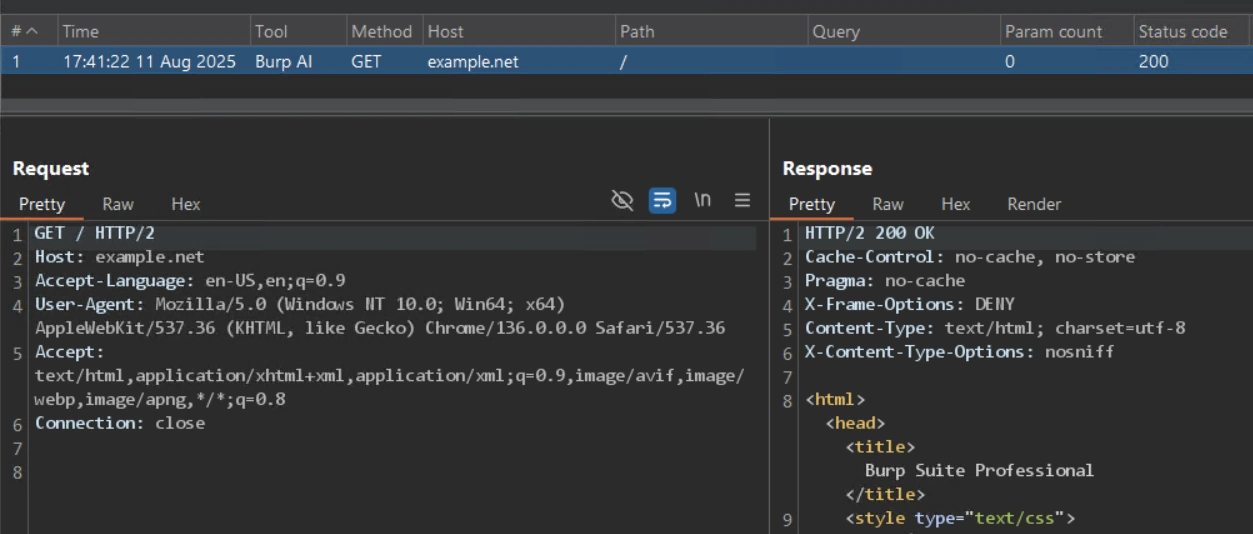The width and height of the screenshot is (1253, 534).
Task: Click User-Agent request header line
Action: pos(380,316)
